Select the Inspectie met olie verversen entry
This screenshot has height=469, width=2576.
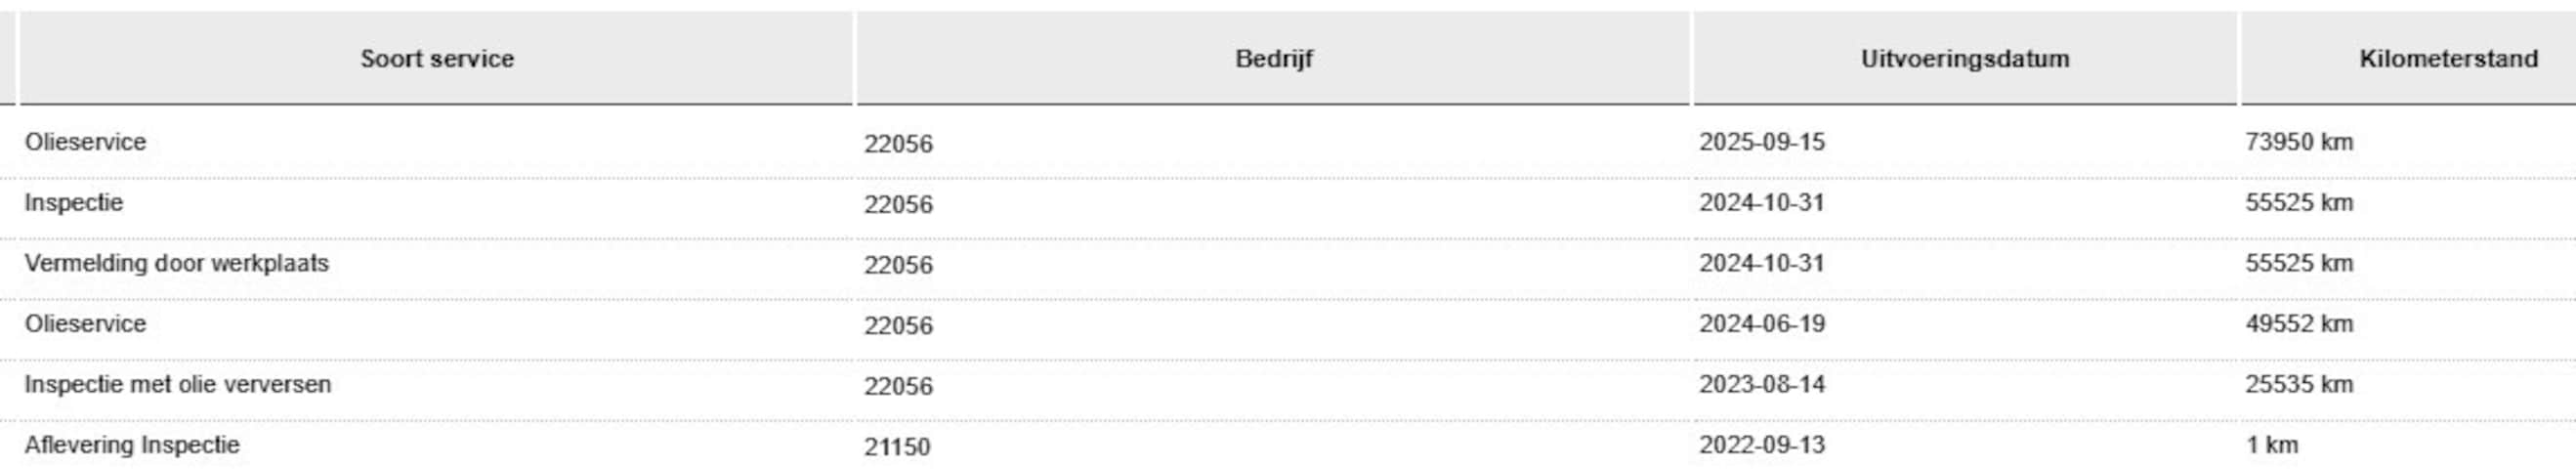[178, 384]
